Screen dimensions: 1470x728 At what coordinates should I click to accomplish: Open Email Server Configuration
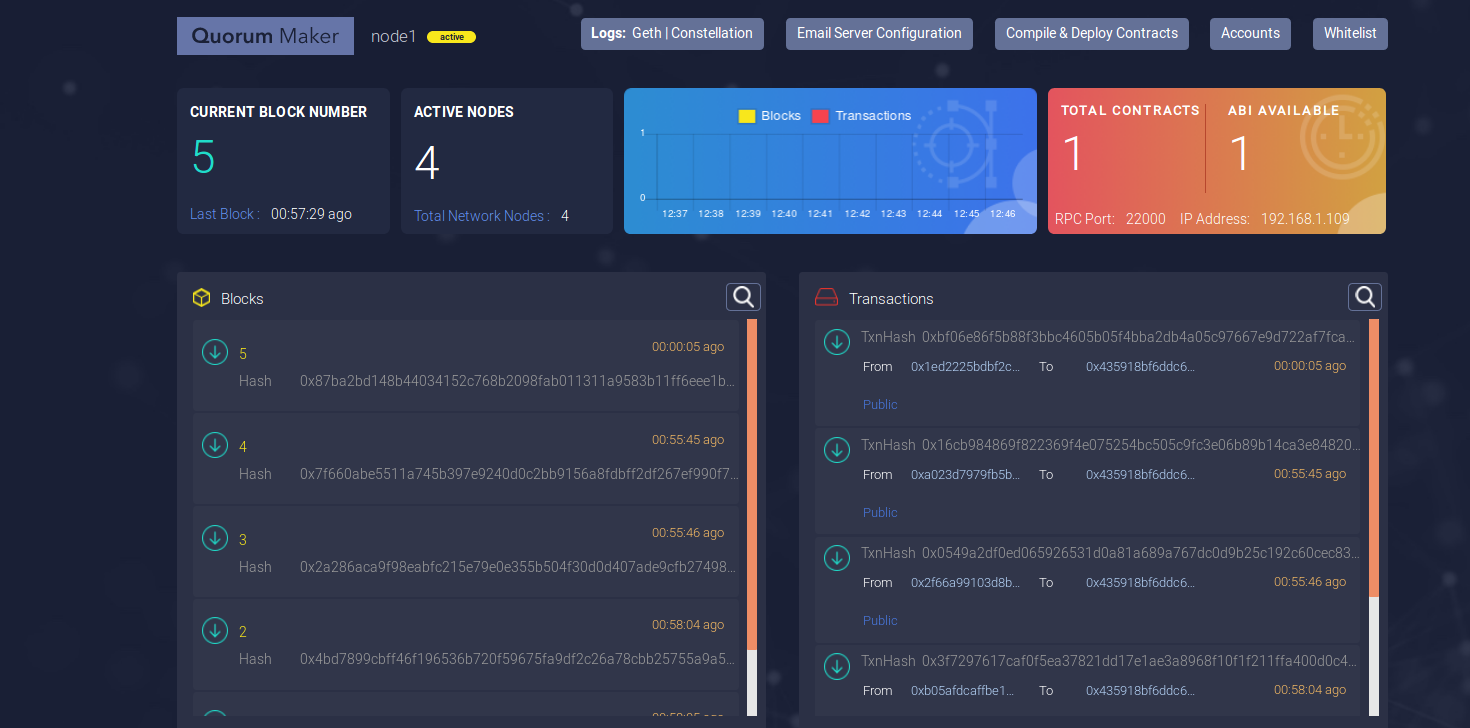[879, 33]
